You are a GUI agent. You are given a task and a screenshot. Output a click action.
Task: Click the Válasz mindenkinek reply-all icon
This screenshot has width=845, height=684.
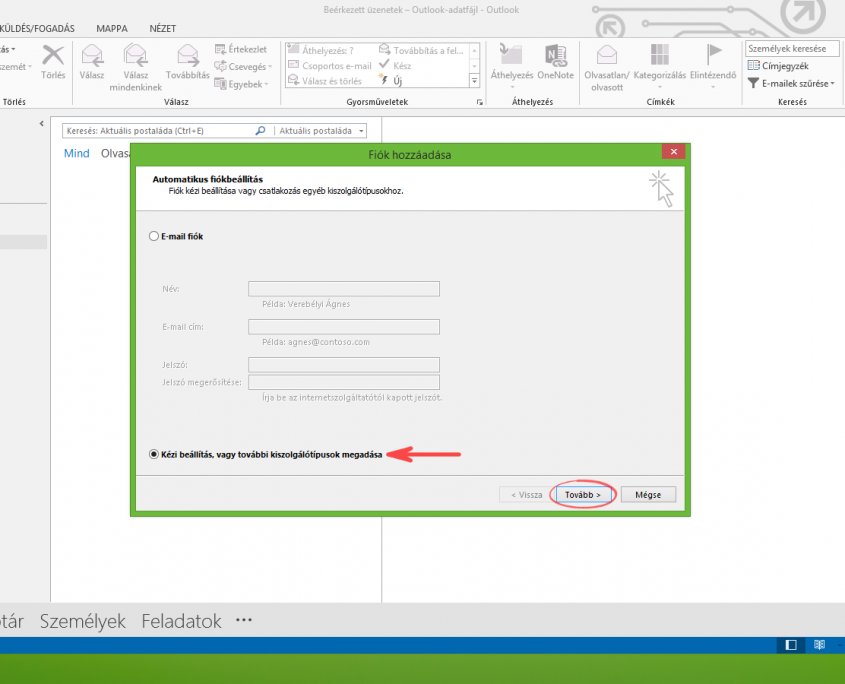coord(135,56)
